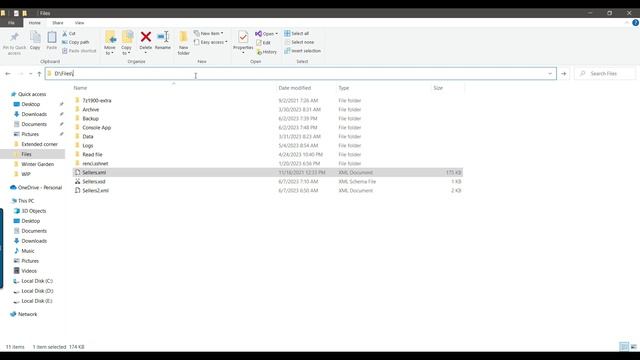This screenshot has width=640, height=360.
Task: Open the Easy access dropdown
Action: point(211,42)
